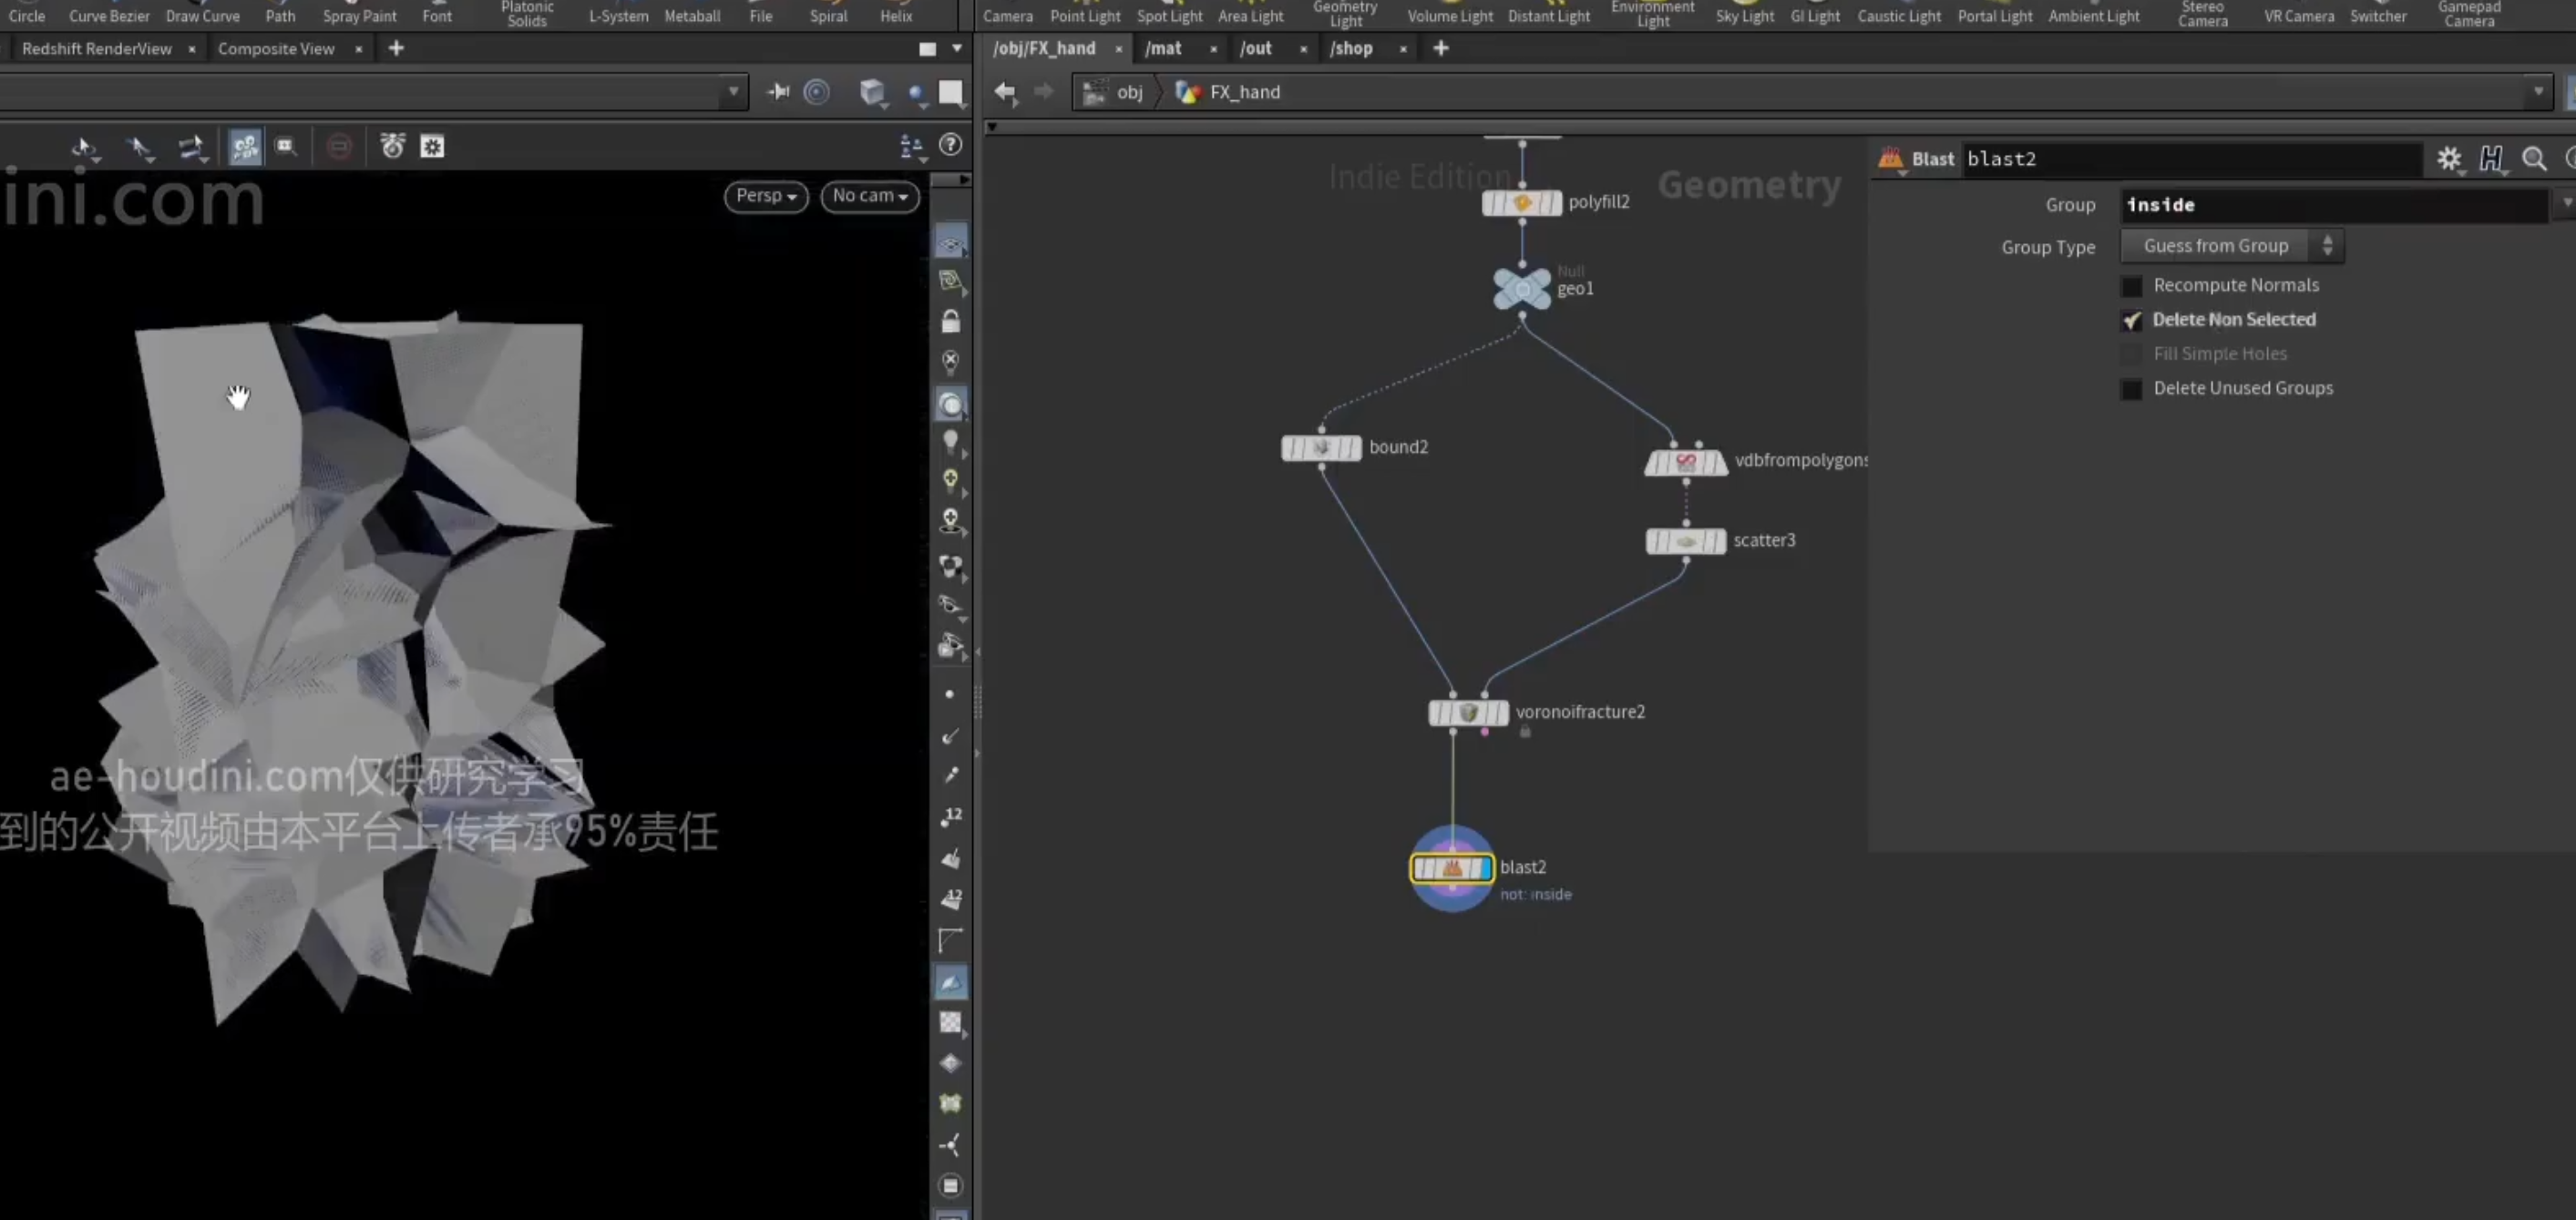Click the Group field containing inside

[x=2332, y=205]
